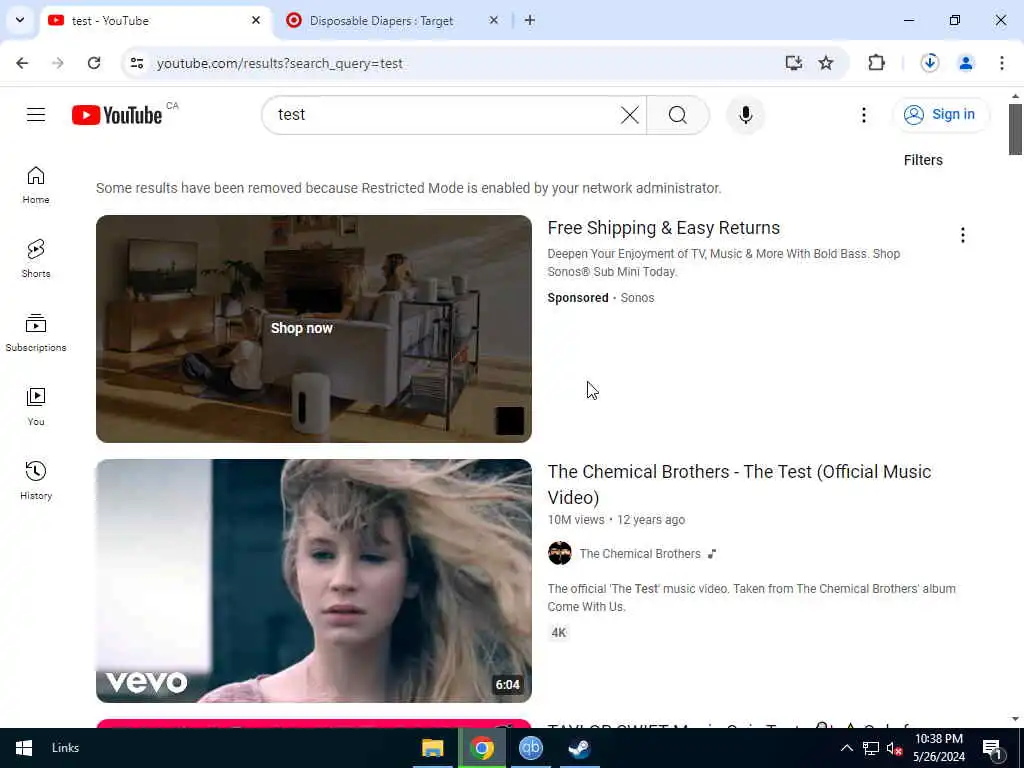Click the browser address bar URL
This screenshot has width=1024, height=768.
tap(280, 63)
